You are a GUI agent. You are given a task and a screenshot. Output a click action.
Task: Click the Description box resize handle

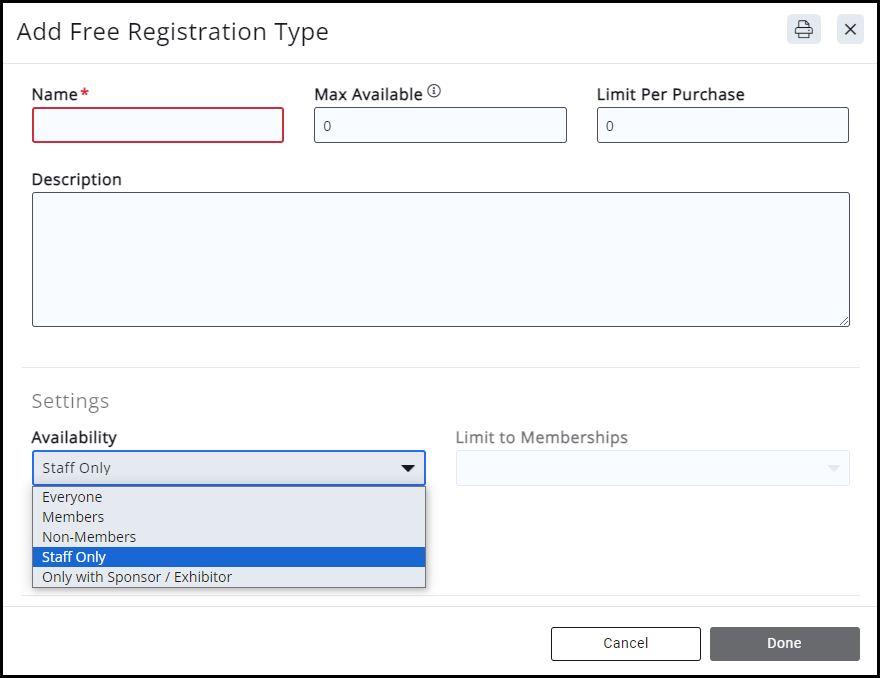[844, 320]
